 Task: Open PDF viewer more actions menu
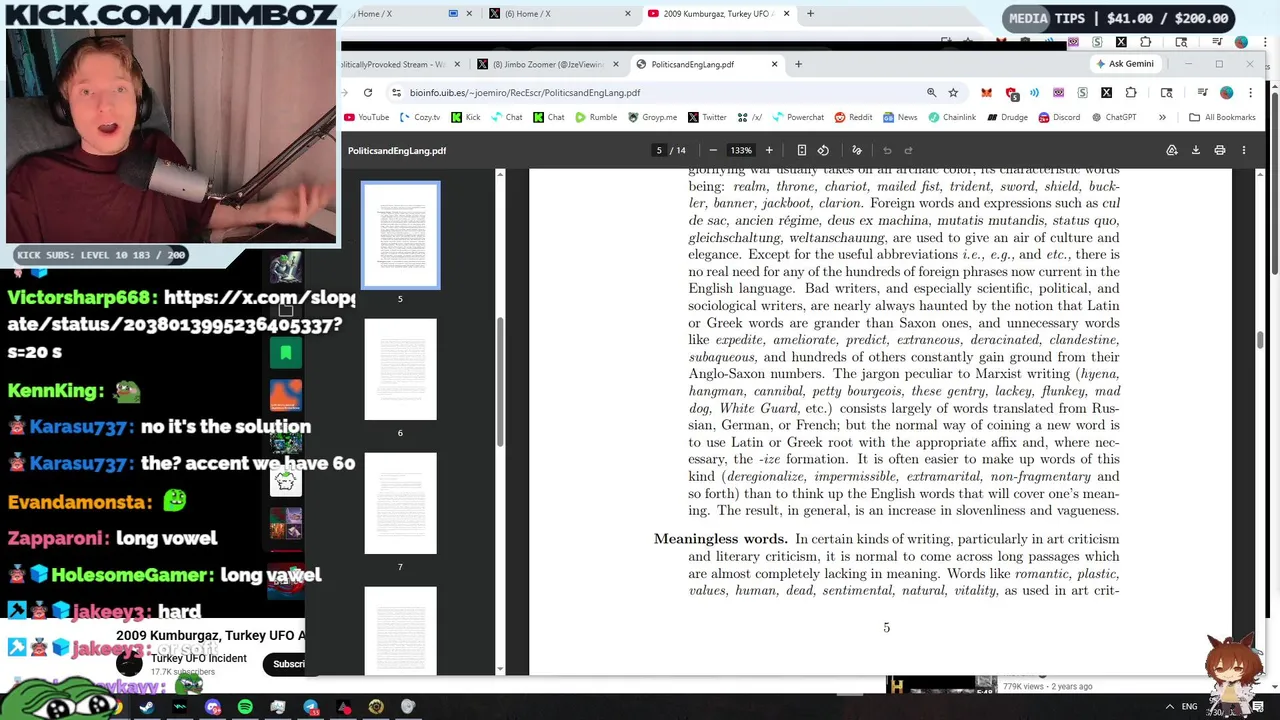click(1244, 150)
